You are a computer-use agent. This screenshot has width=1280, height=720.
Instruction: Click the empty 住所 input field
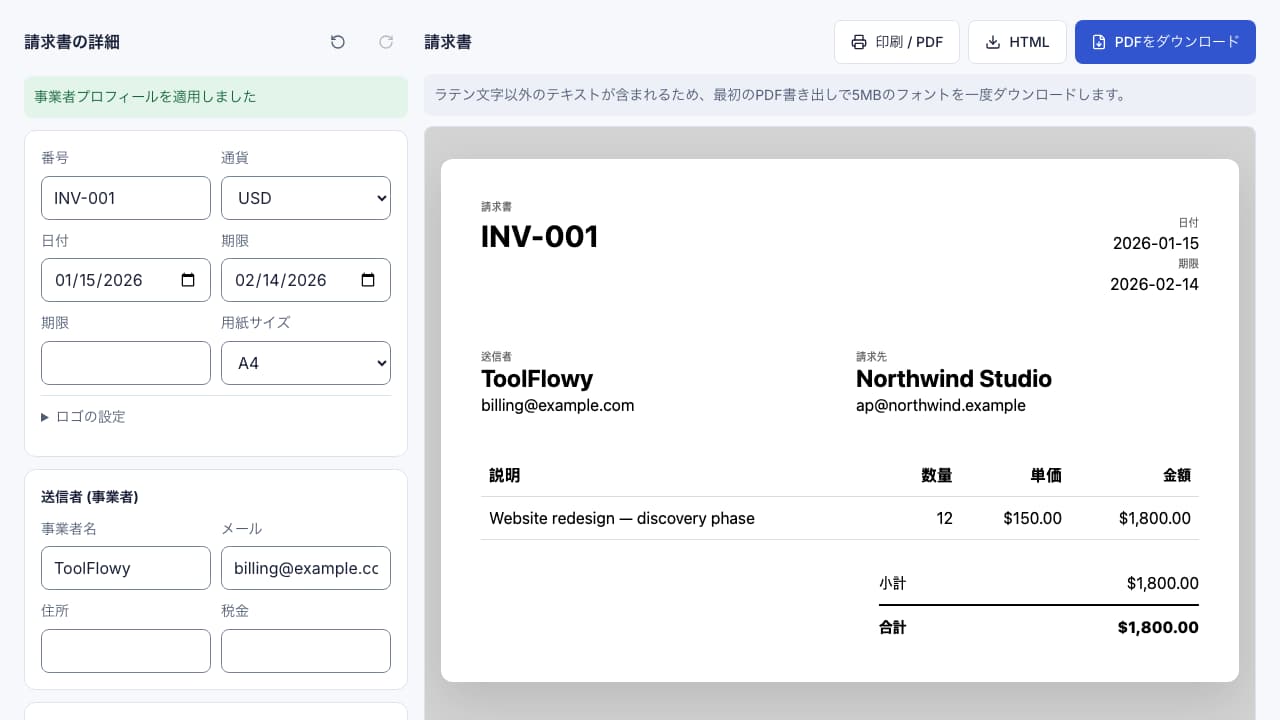coord(126,651)
